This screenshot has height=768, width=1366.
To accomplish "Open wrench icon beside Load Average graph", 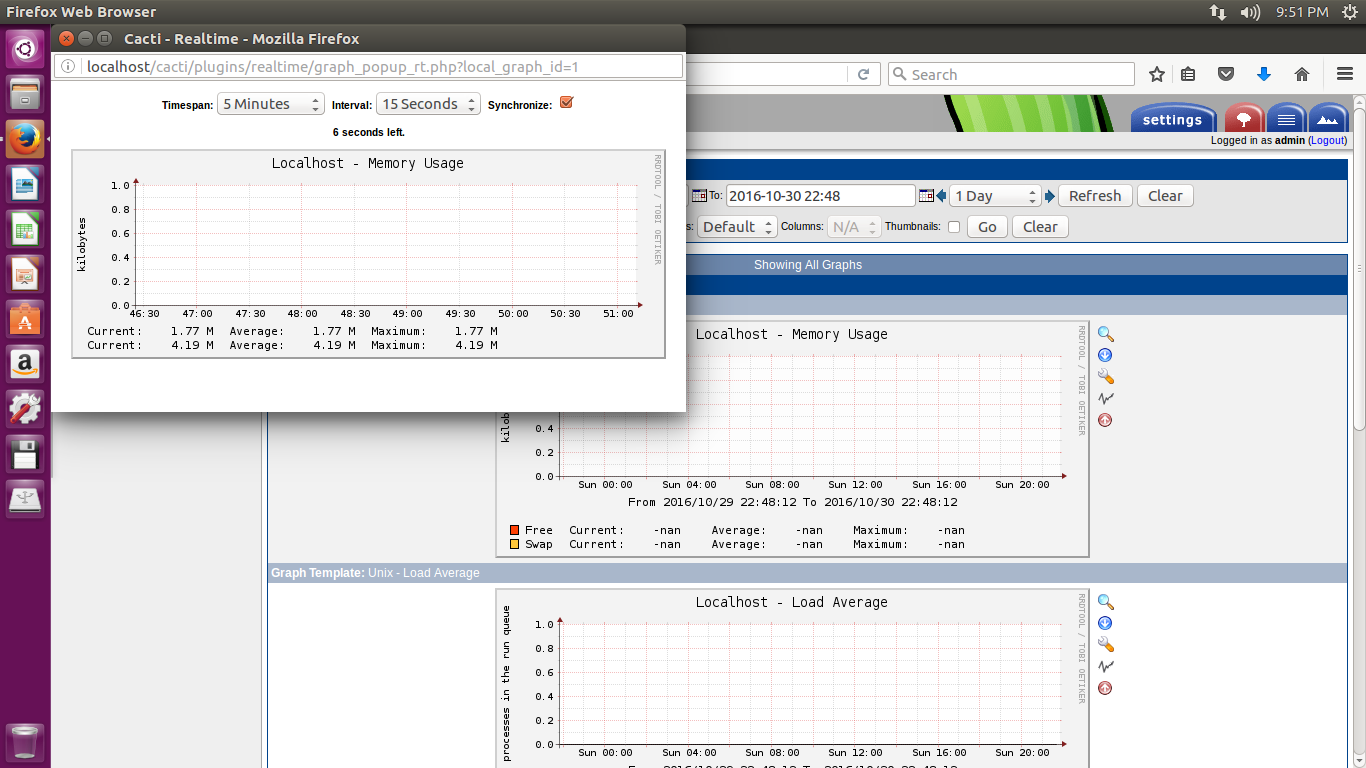I will pyautogui.click(x=1105, y=645).
